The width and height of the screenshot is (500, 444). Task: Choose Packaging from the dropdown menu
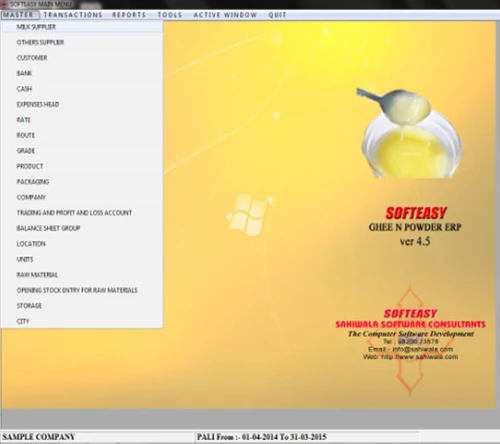[x=82, y=182]
